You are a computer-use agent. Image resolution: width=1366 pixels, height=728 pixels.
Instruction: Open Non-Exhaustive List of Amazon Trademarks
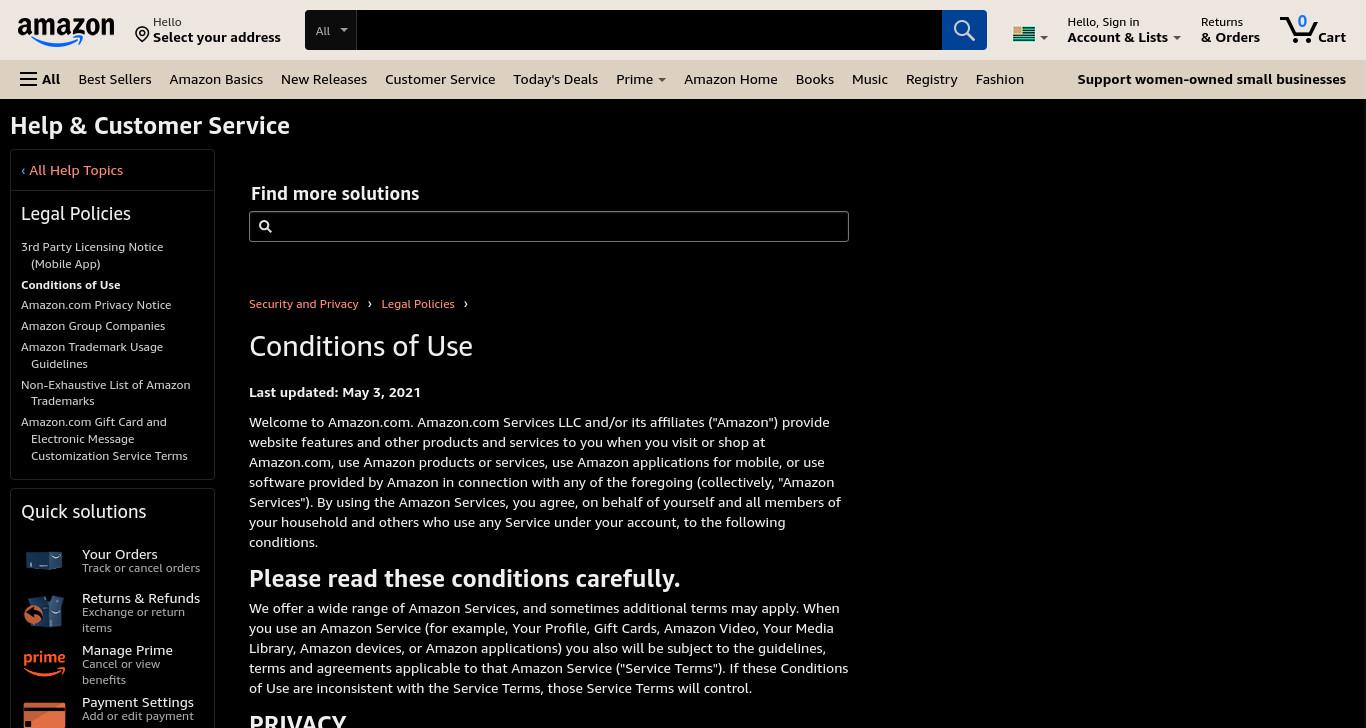coord(105,393)
